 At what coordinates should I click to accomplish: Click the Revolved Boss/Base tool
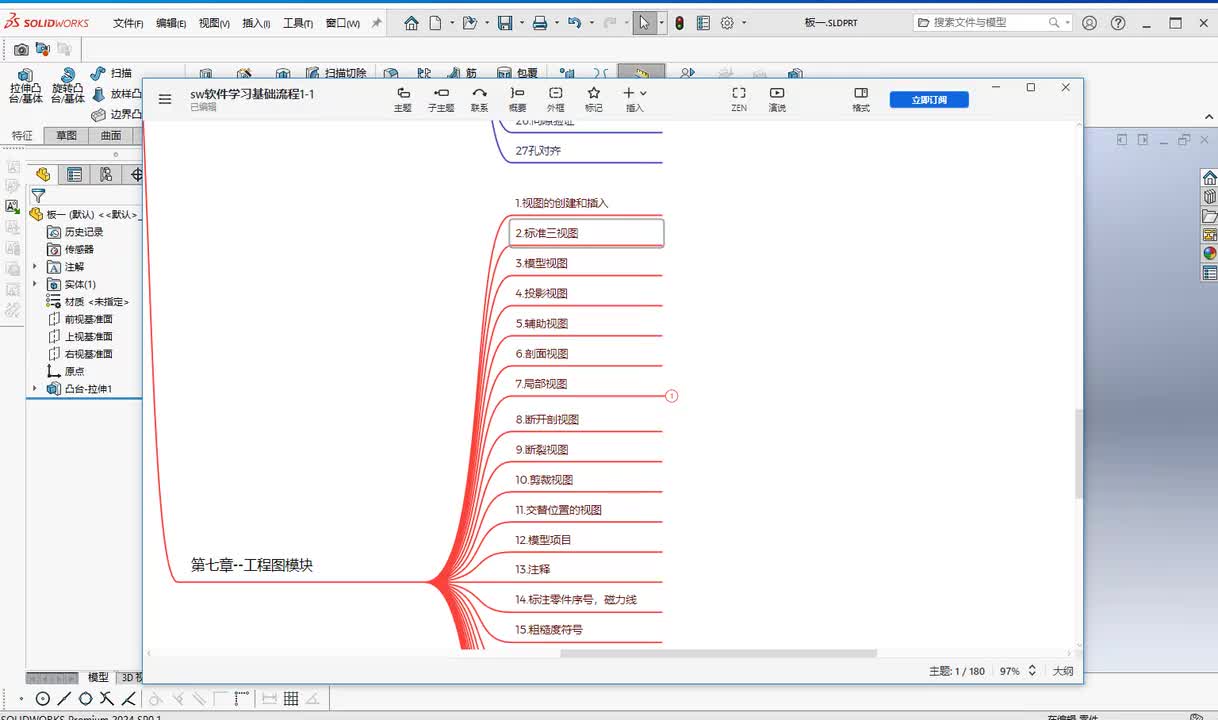point(67,86)
